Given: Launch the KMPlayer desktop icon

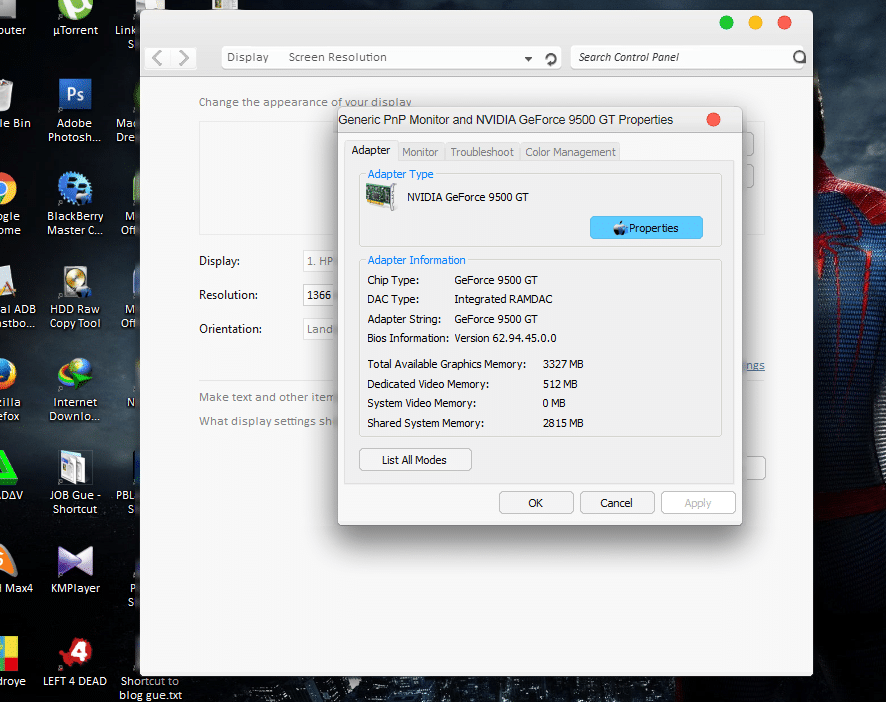Looking at the screenshot, I should click(x=75, y=570).
